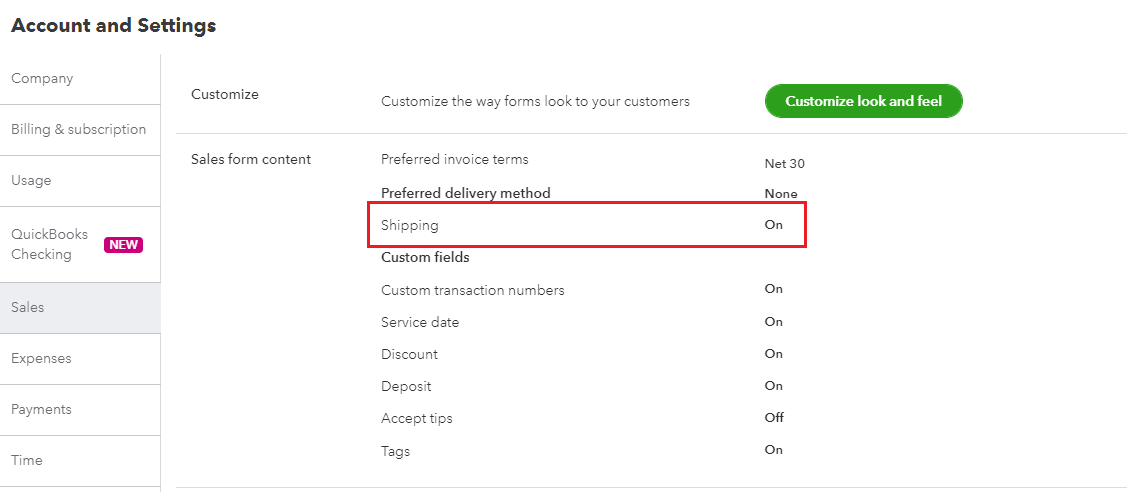The height and width of the screenshot is (492, 1127).
Task: Edit the Discount setting row
Action: (410, 355)
